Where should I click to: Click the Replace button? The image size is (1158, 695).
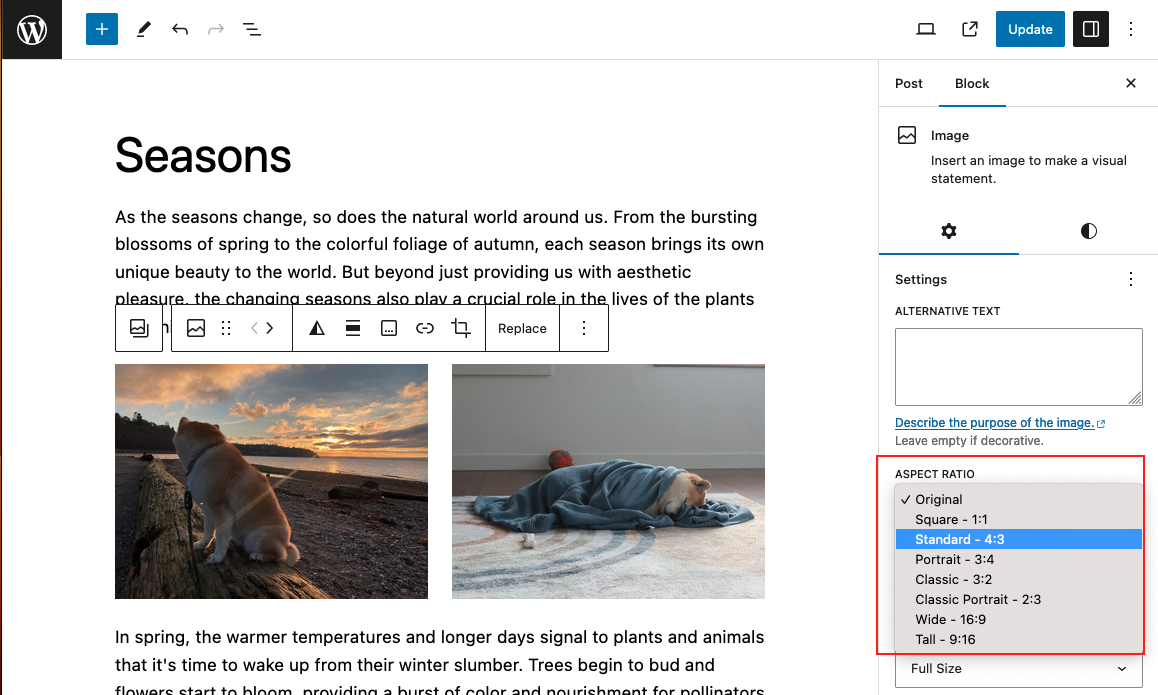[x=522, y=327]
